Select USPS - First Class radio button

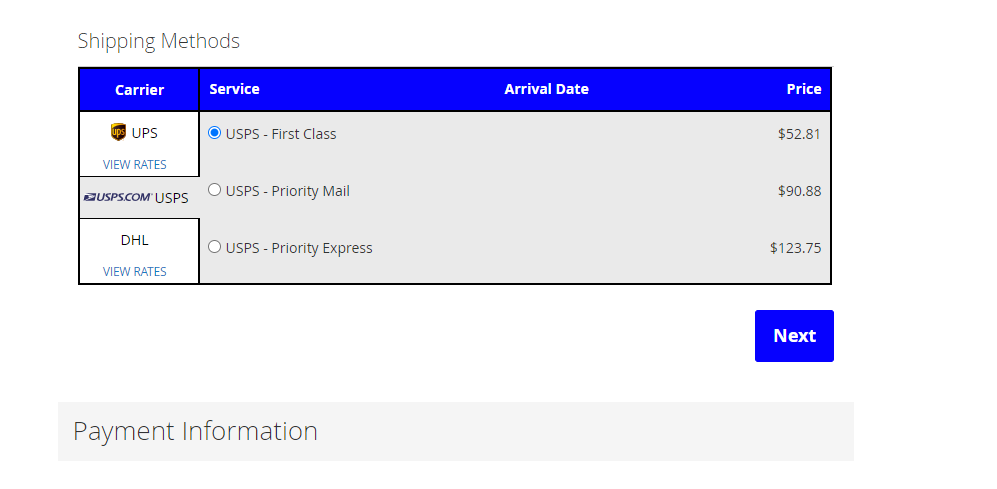(x=214, y=133)
